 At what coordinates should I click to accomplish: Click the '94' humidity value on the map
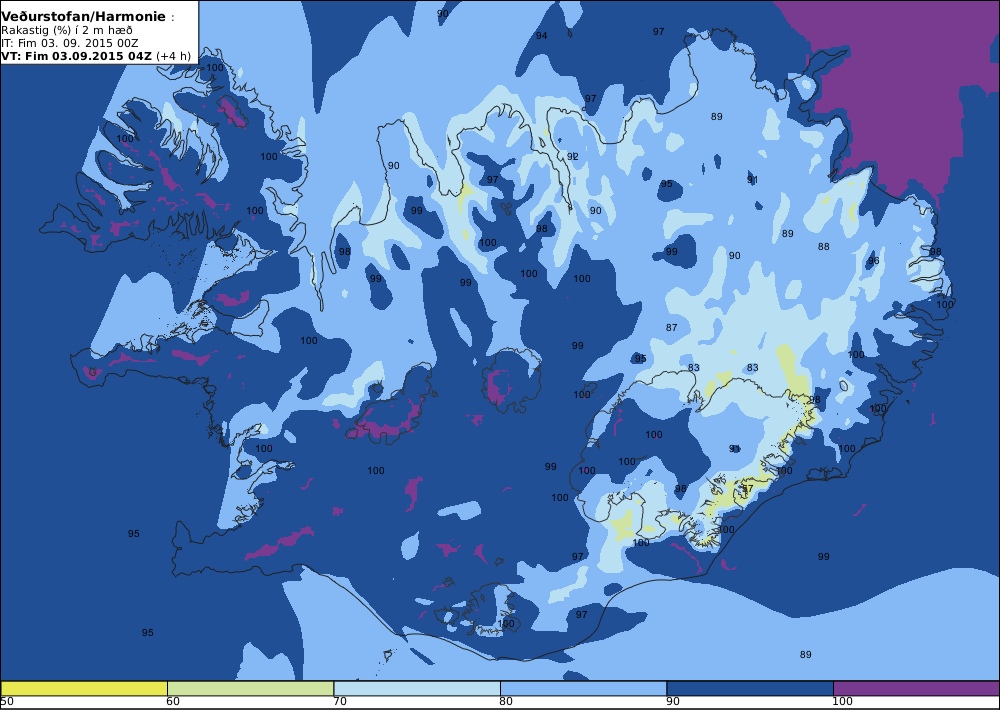click(541, 36)
